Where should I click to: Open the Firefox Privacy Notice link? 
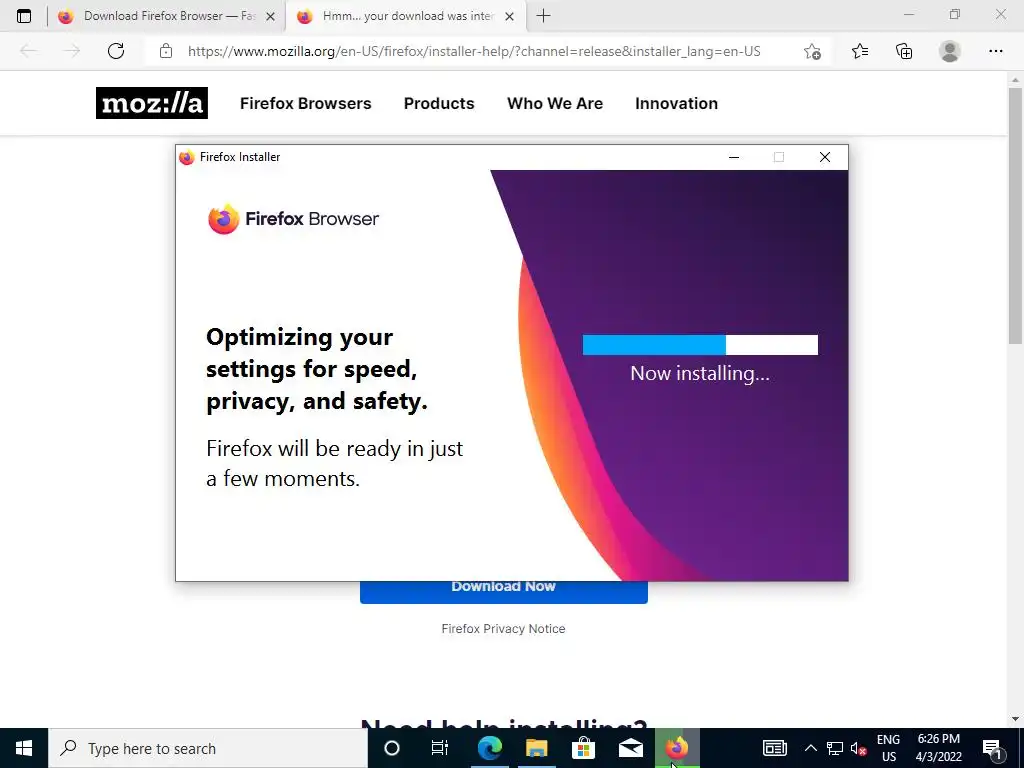pos(504,629)
